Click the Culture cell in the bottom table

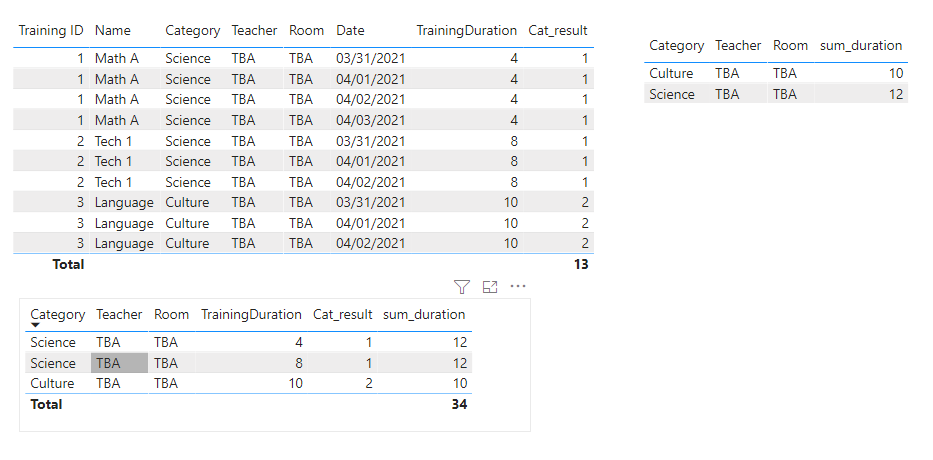[52, 383]
